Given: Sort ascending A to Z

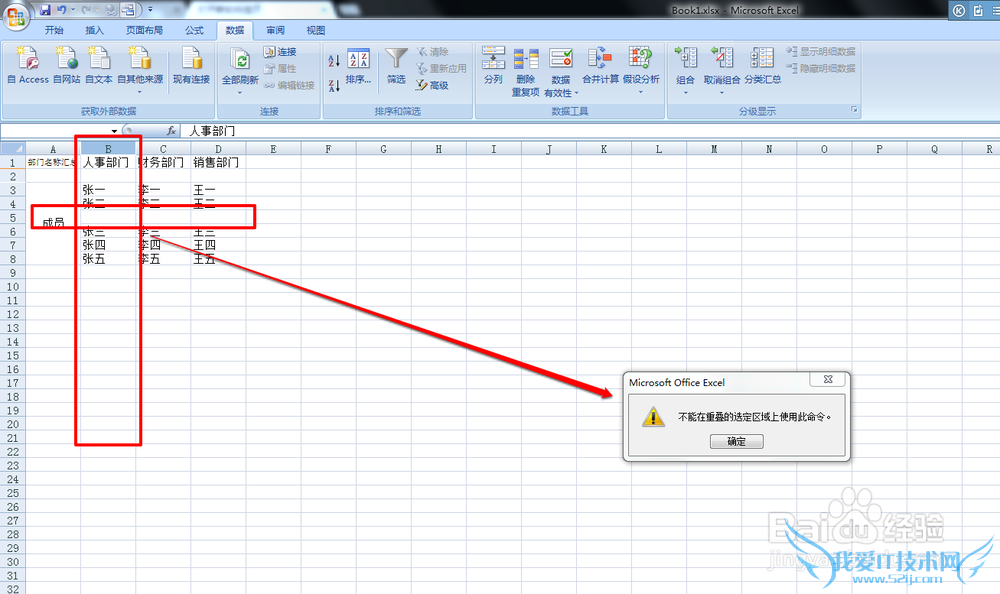Looking at the screenshot, I should pos(334,61).
